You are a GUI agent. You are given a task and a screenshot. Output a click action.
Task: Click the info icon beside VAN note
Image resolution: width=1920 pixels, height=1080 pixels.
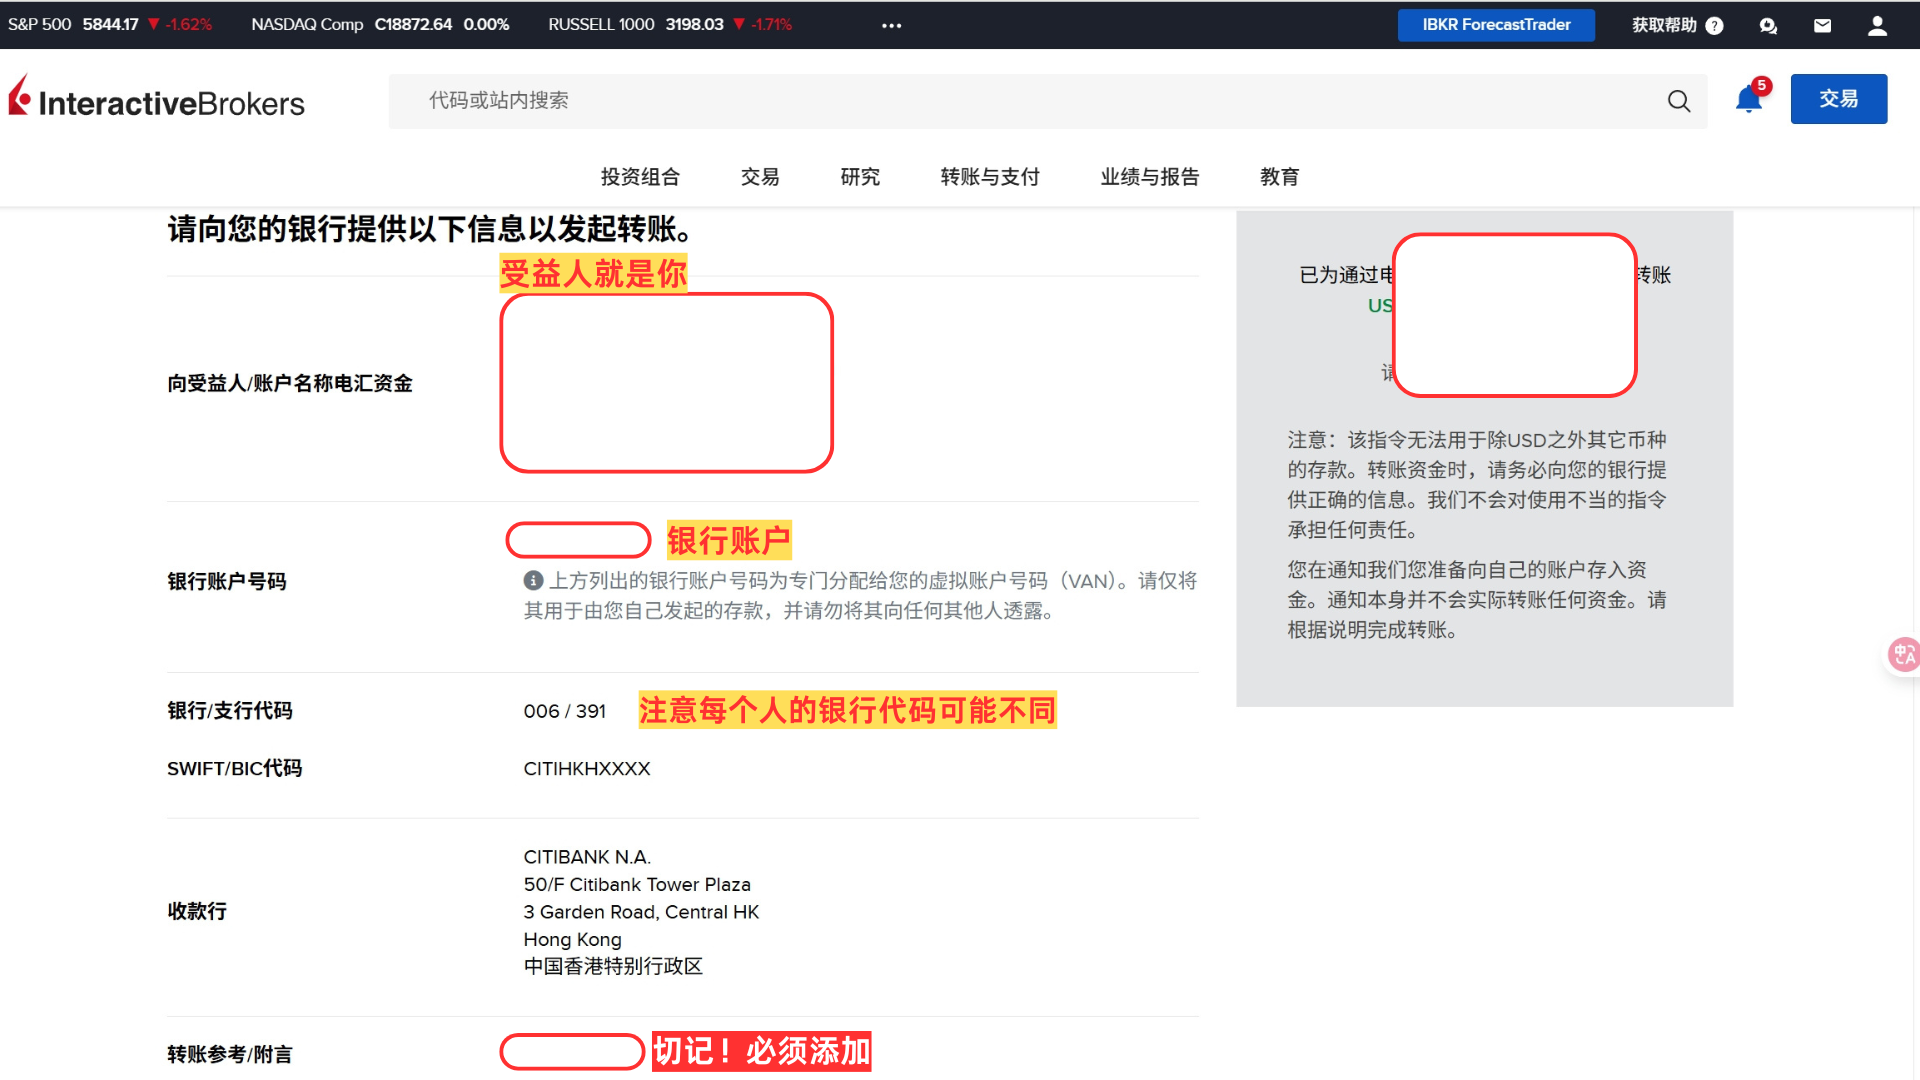point(533,581)
